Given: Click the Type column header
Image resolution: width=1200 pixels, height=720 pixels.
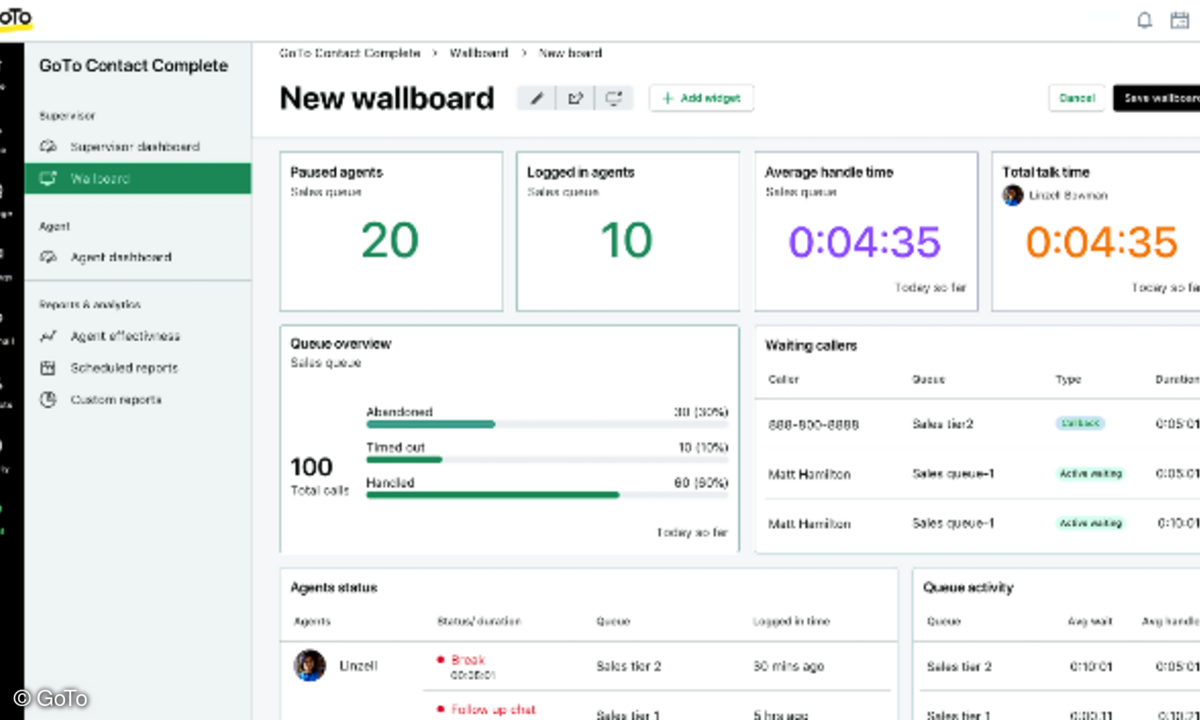Looking at the screenshot, I should pyautogui.click(x=1068, y=380).
